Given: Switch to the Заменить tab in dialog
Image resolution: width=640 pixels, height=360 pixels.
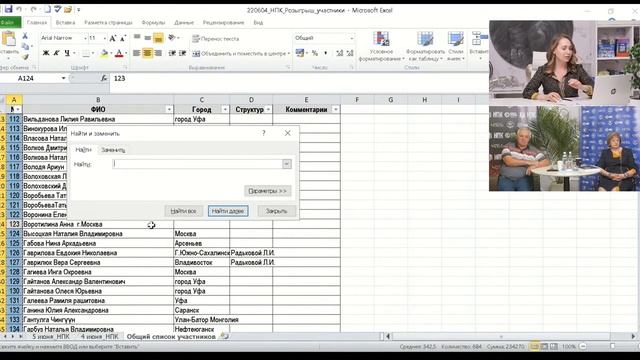Looking at the screenshot, I should pos(113,150).
